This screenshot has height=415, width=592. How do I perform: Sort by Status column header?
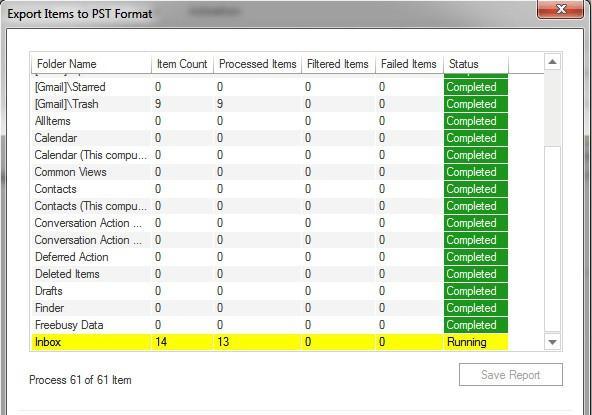(476, 64)
